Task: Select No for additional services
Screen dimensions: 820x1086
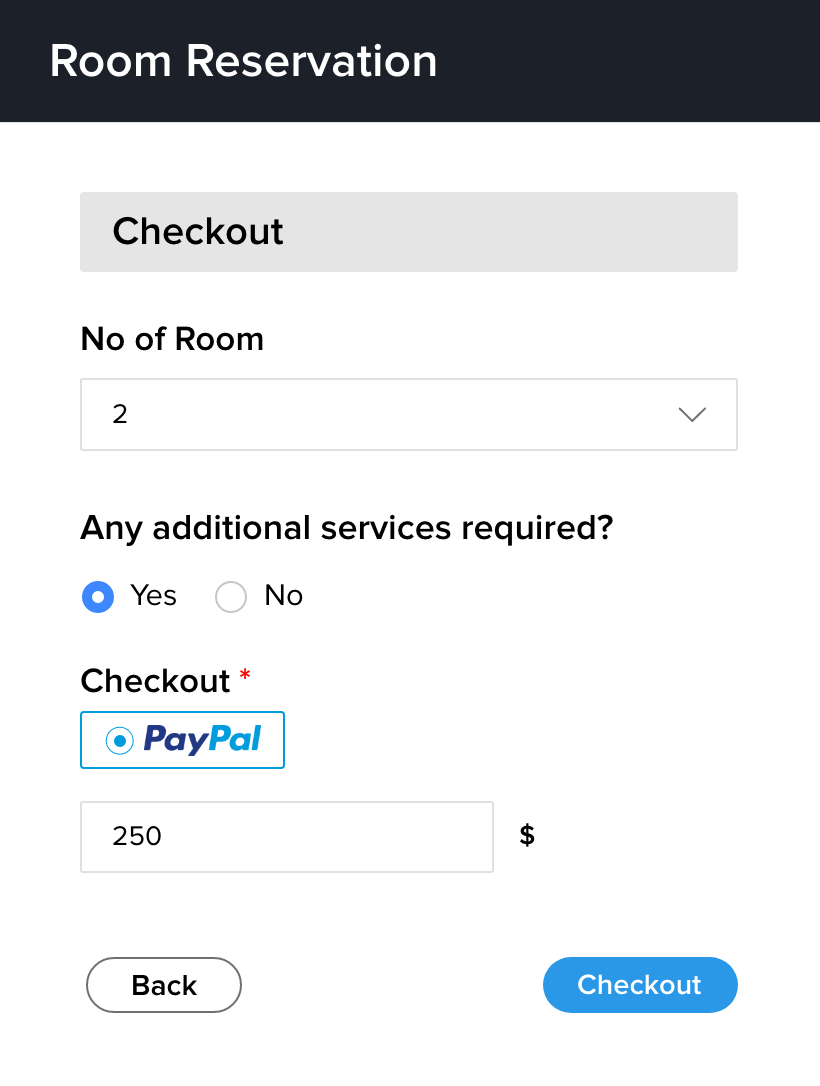Action: pyautogui.click(x=231, y=597)
